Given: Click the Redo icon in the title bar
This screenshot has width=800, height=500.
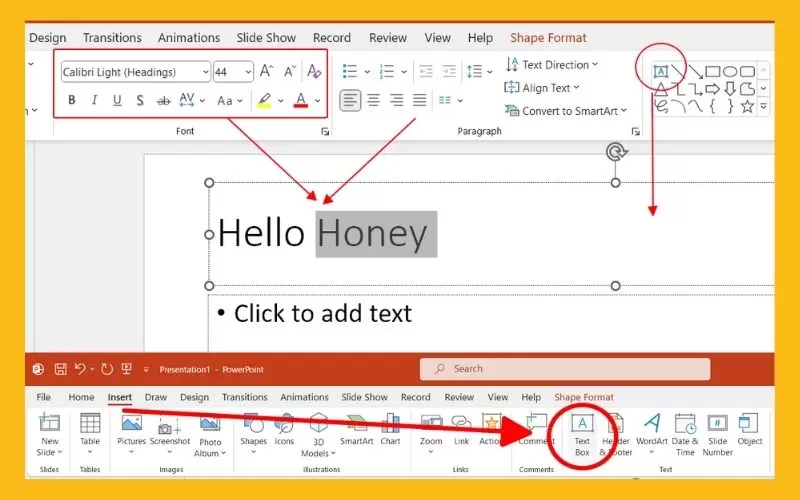Looking at the screenshot, I should [x=107, y=369].
